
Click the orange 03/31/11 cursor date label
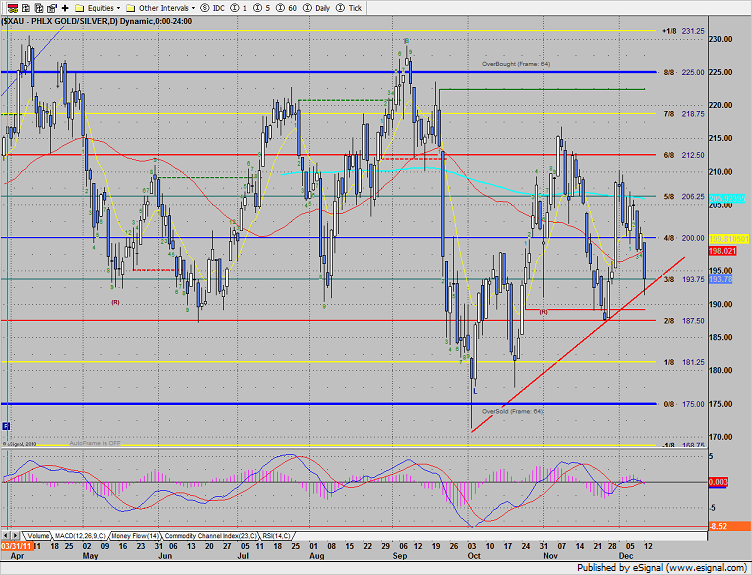[16, 546]
